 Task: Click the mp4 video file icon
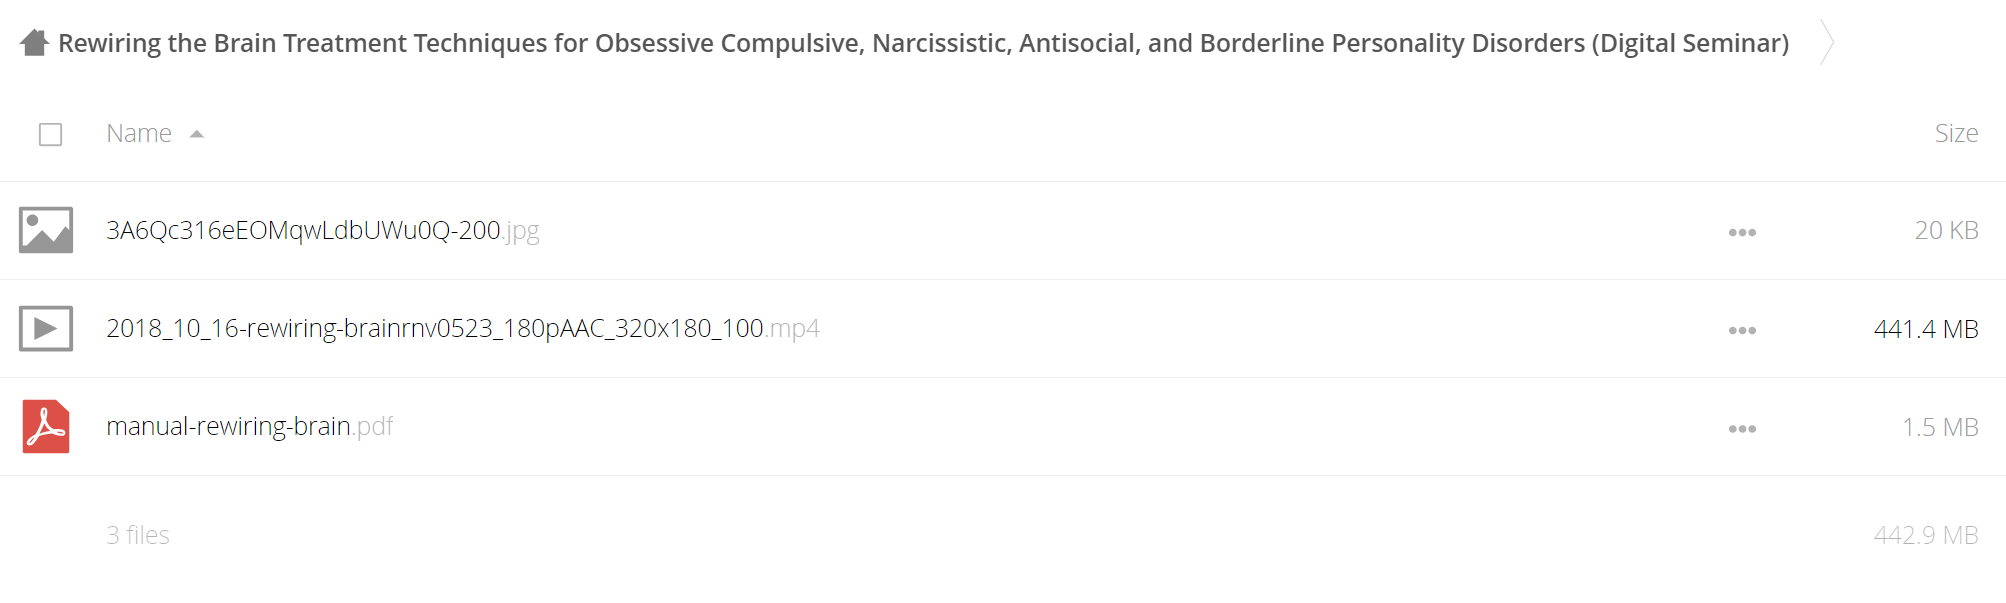click(46, 328)
